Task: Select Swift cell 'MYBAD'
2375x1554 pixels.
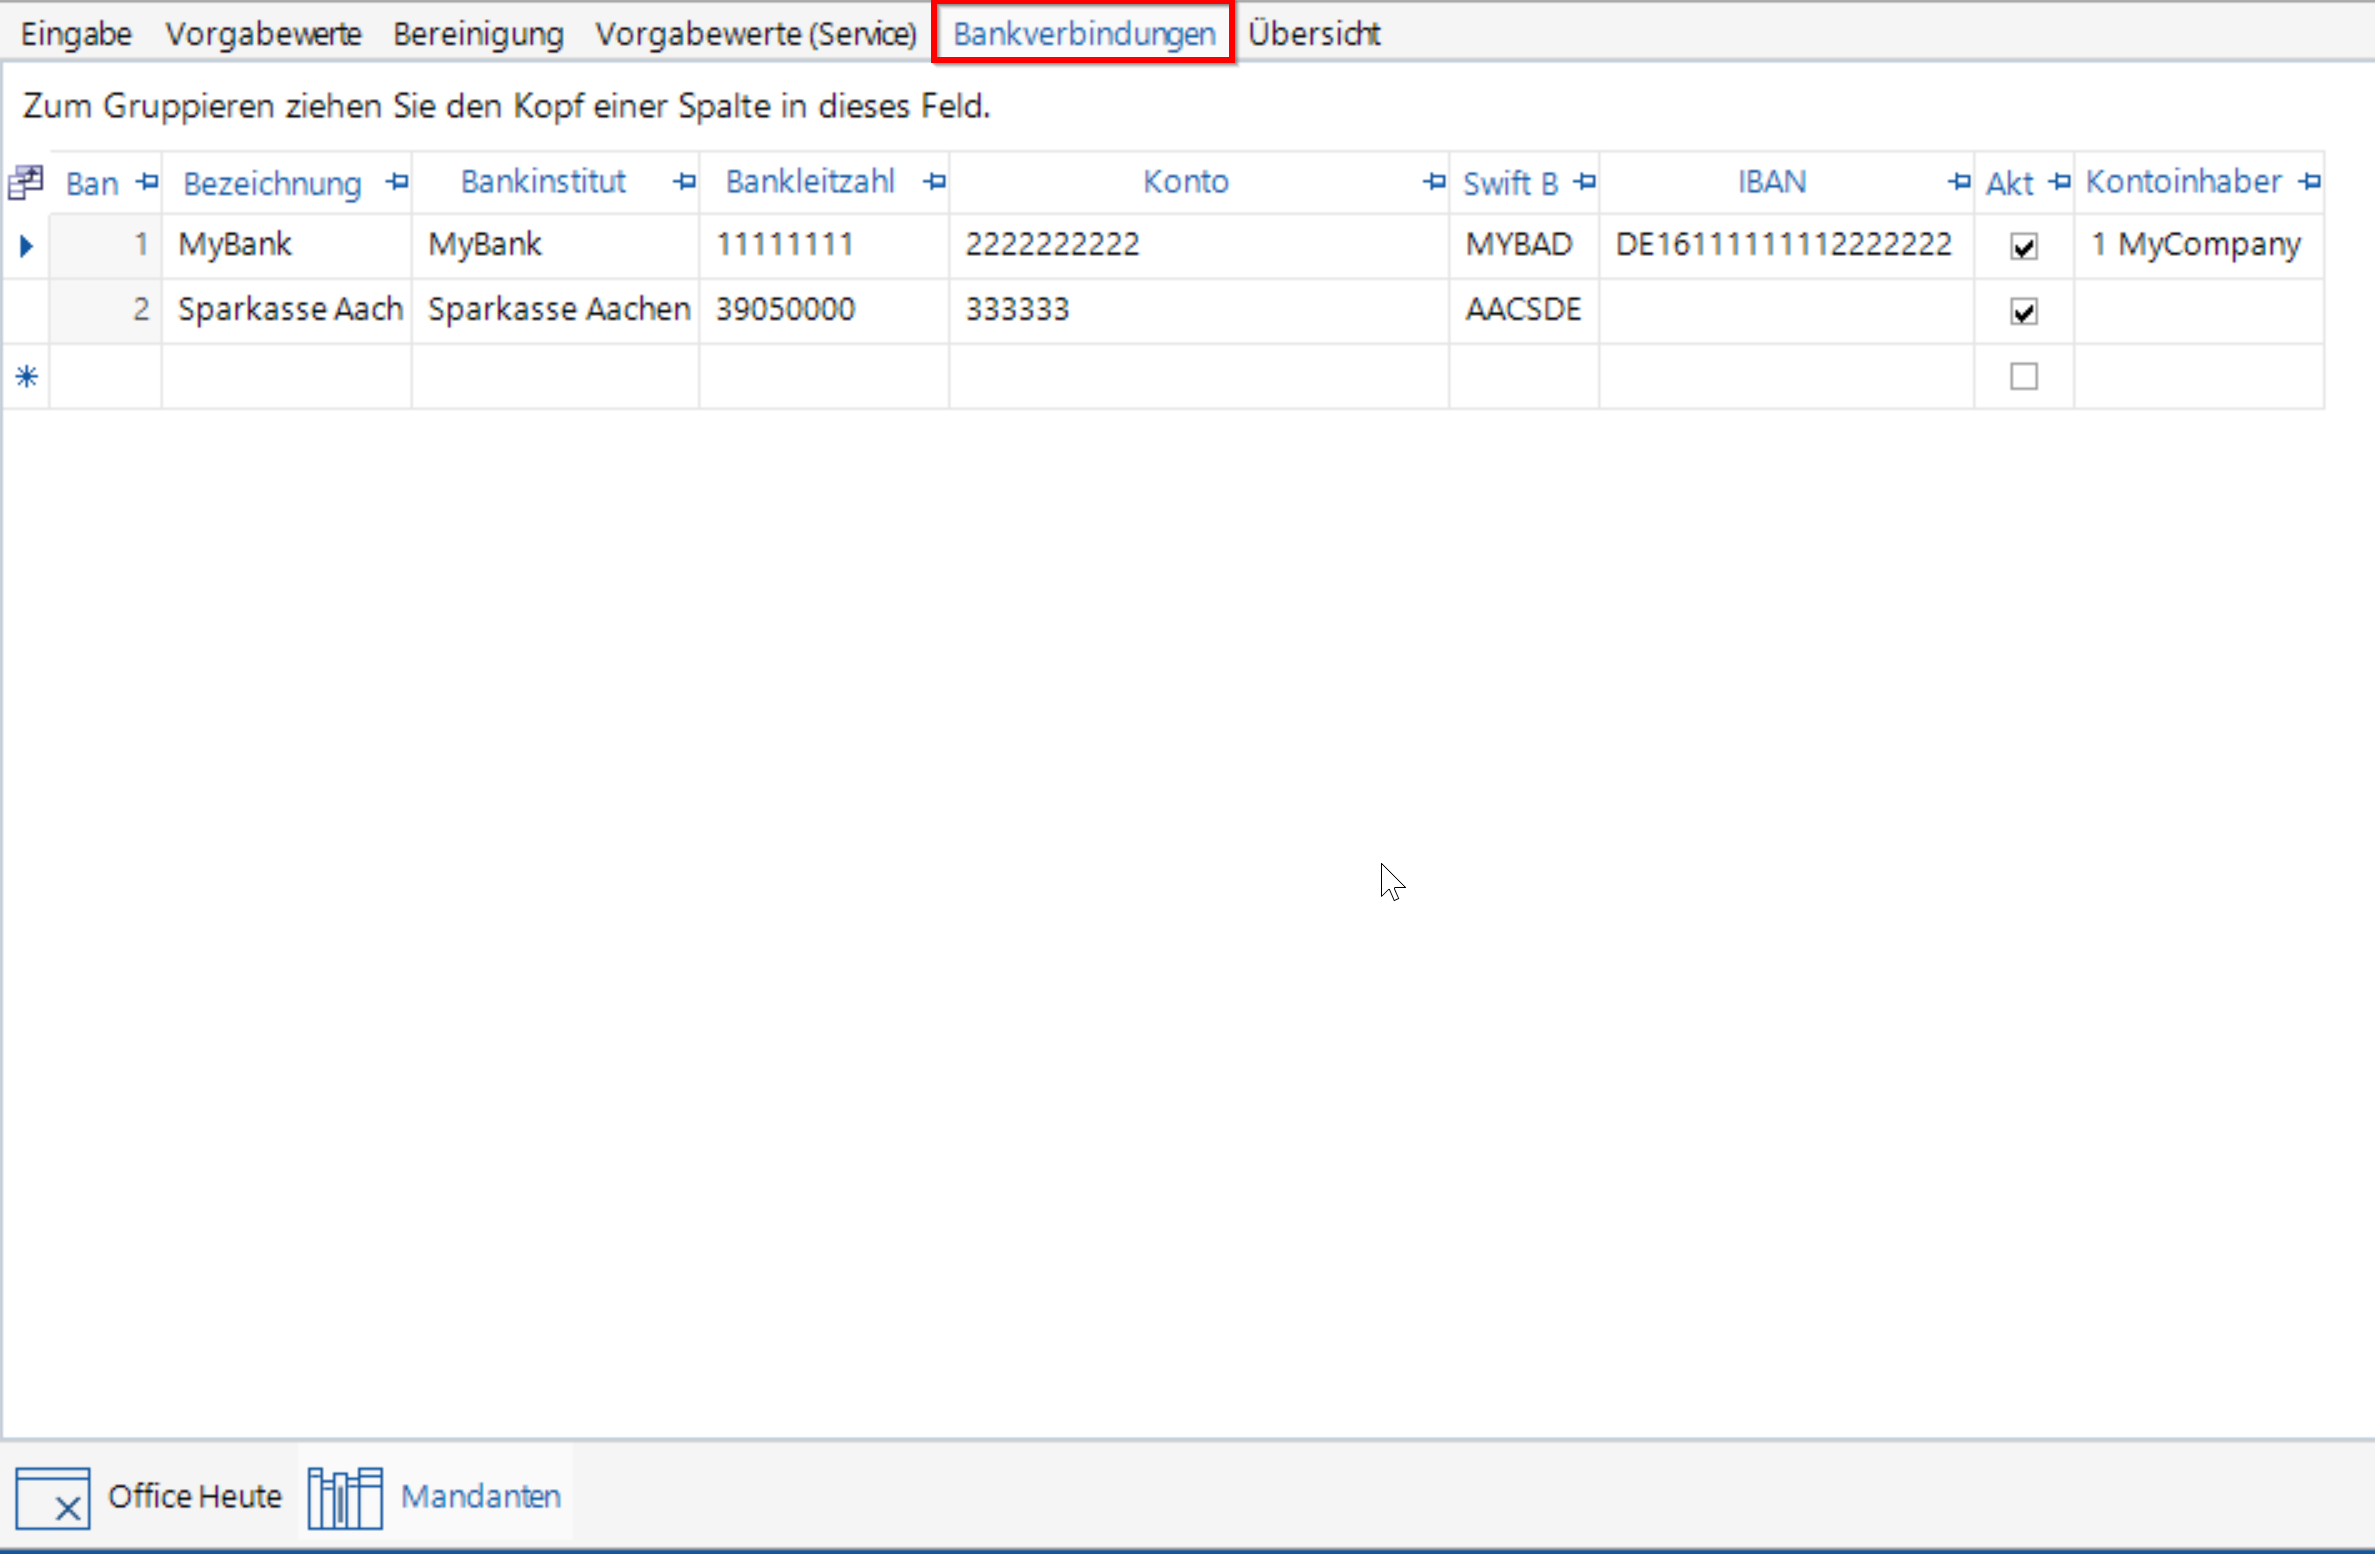Action: pyautogui.click(x=1525, y=245)
